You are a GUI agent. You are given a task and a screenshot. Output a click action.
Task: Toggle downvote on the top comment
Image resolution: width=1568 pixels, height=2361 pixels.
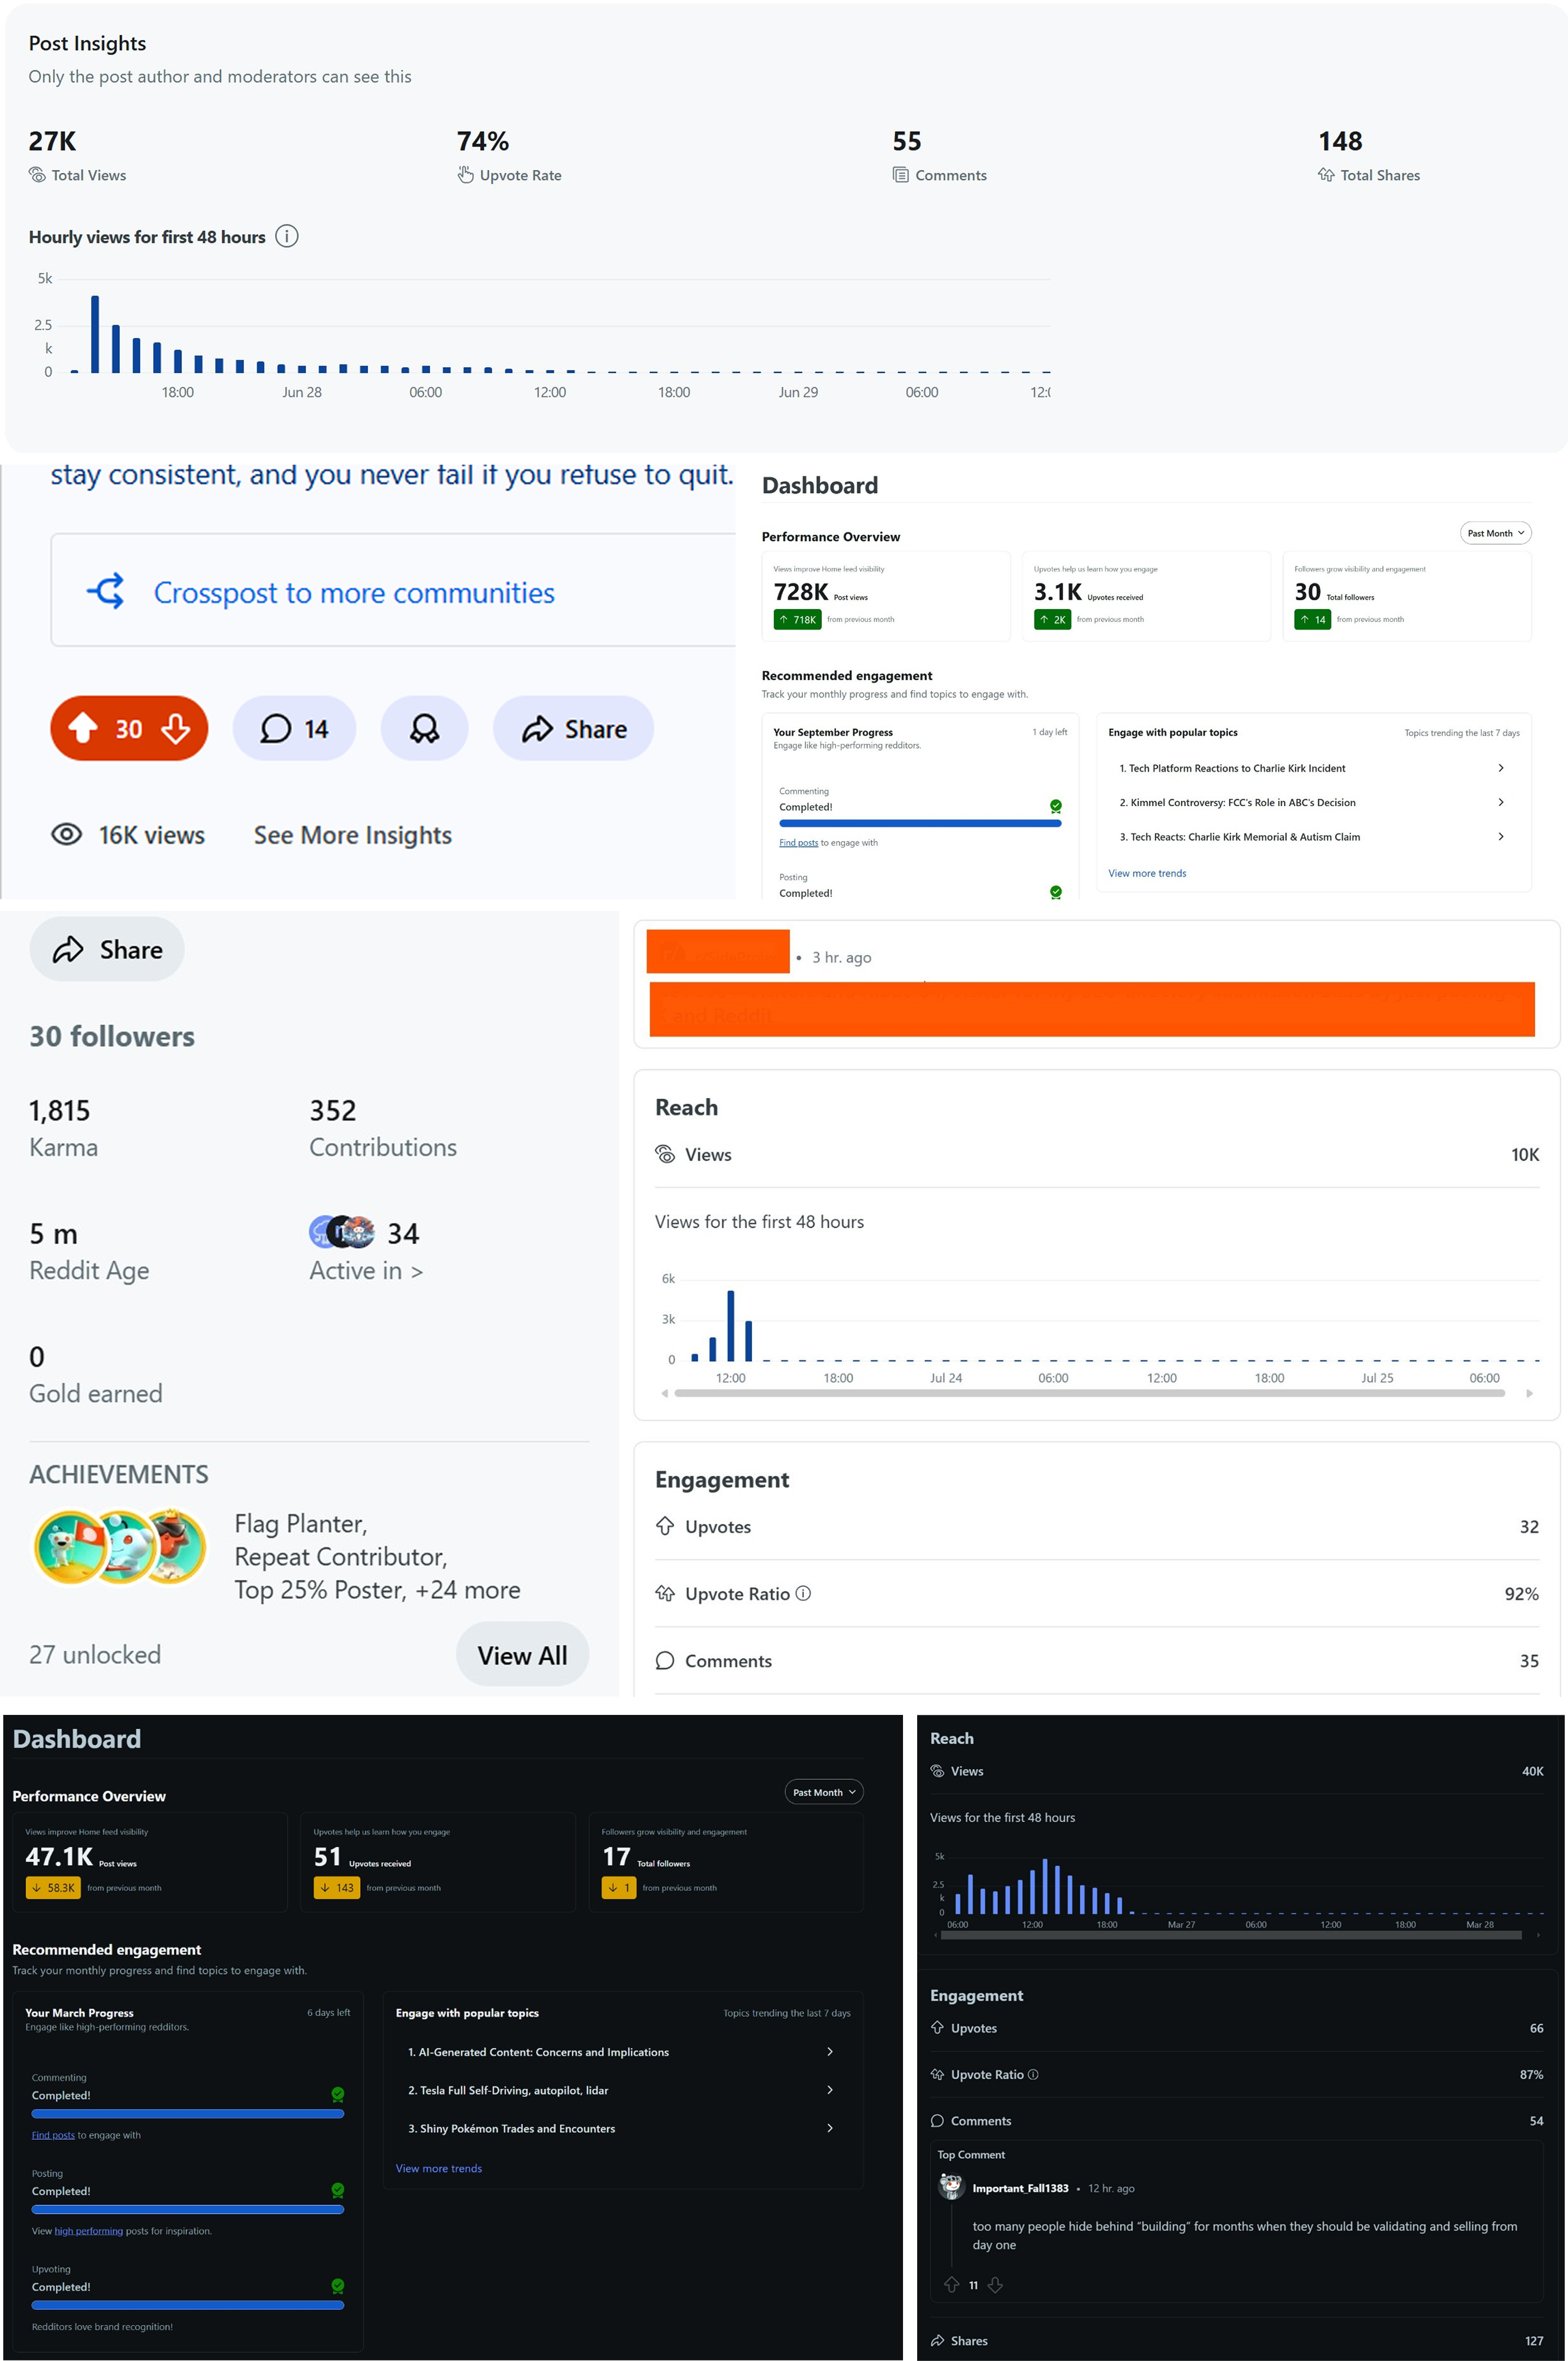tap(995, 2285)
